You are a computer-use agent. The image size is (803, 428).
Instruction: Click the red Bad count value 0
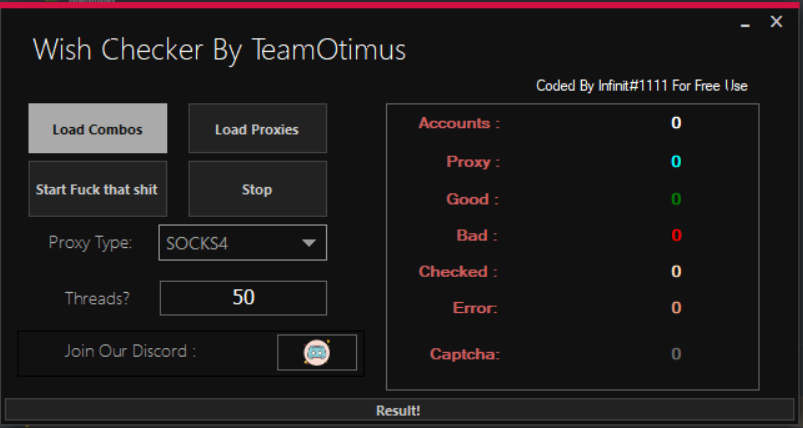click(x=676, y=236)
